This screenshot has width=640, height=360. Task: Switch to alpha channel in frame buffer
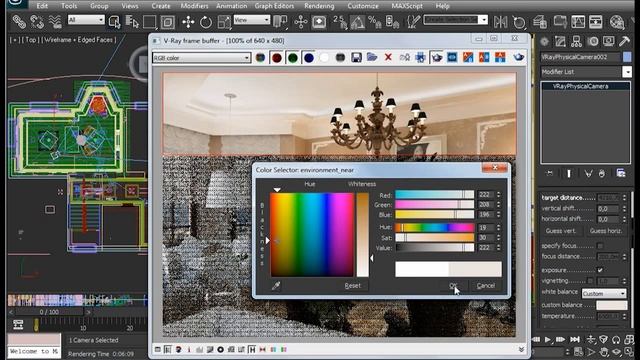[324, 58]
